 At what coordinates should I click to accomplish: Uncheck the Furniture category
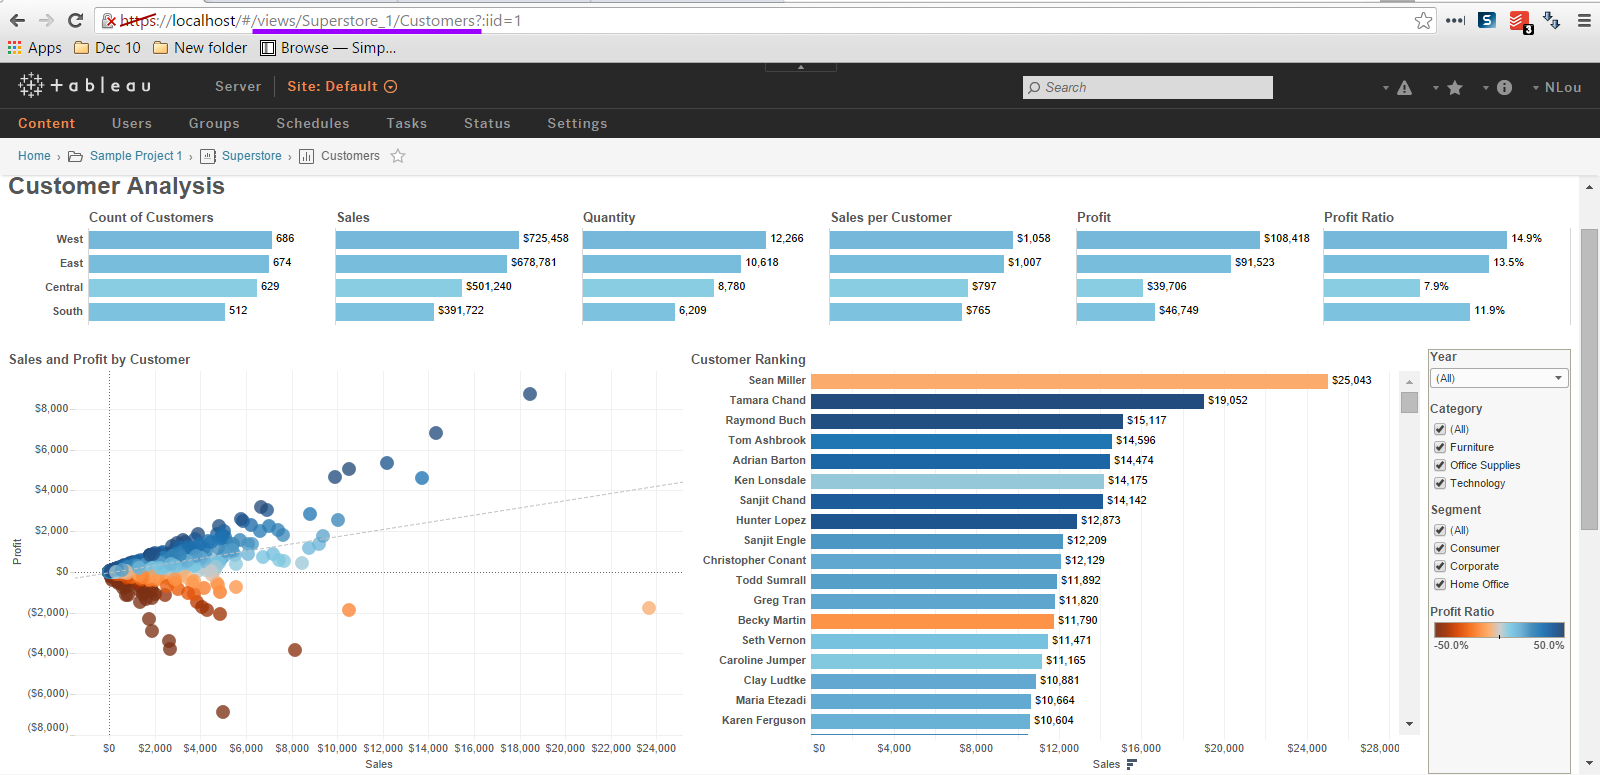(1440, 448)
